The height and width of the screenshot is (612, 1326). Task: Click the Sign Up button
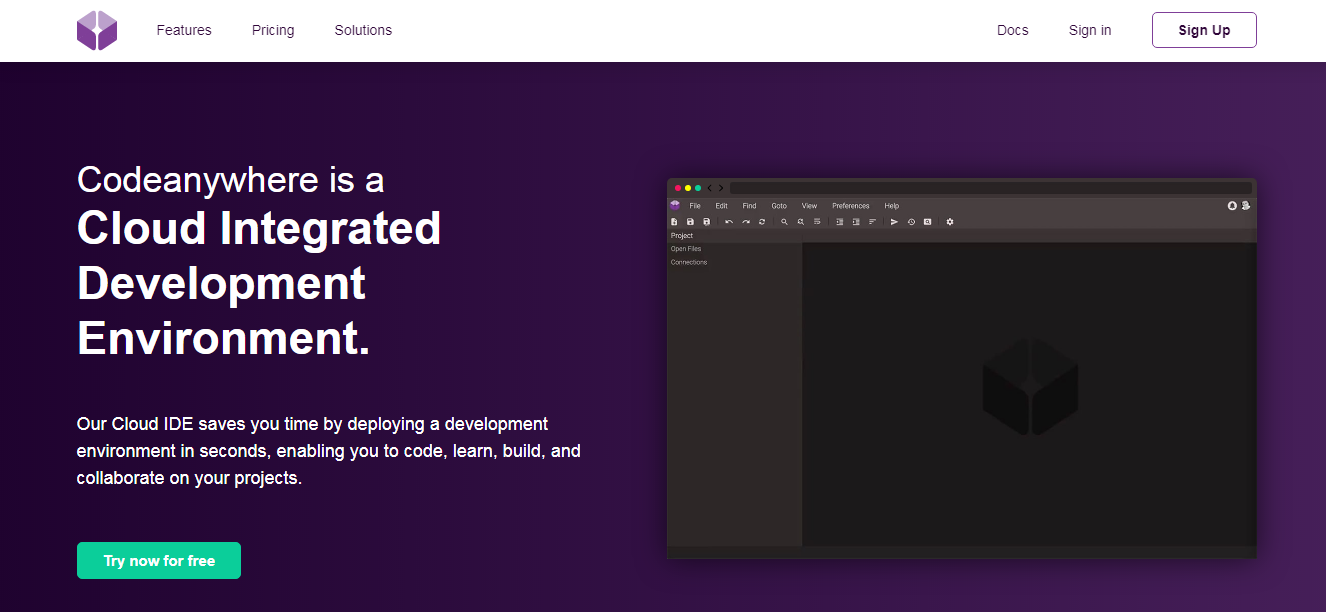(x=1204, y=30)
